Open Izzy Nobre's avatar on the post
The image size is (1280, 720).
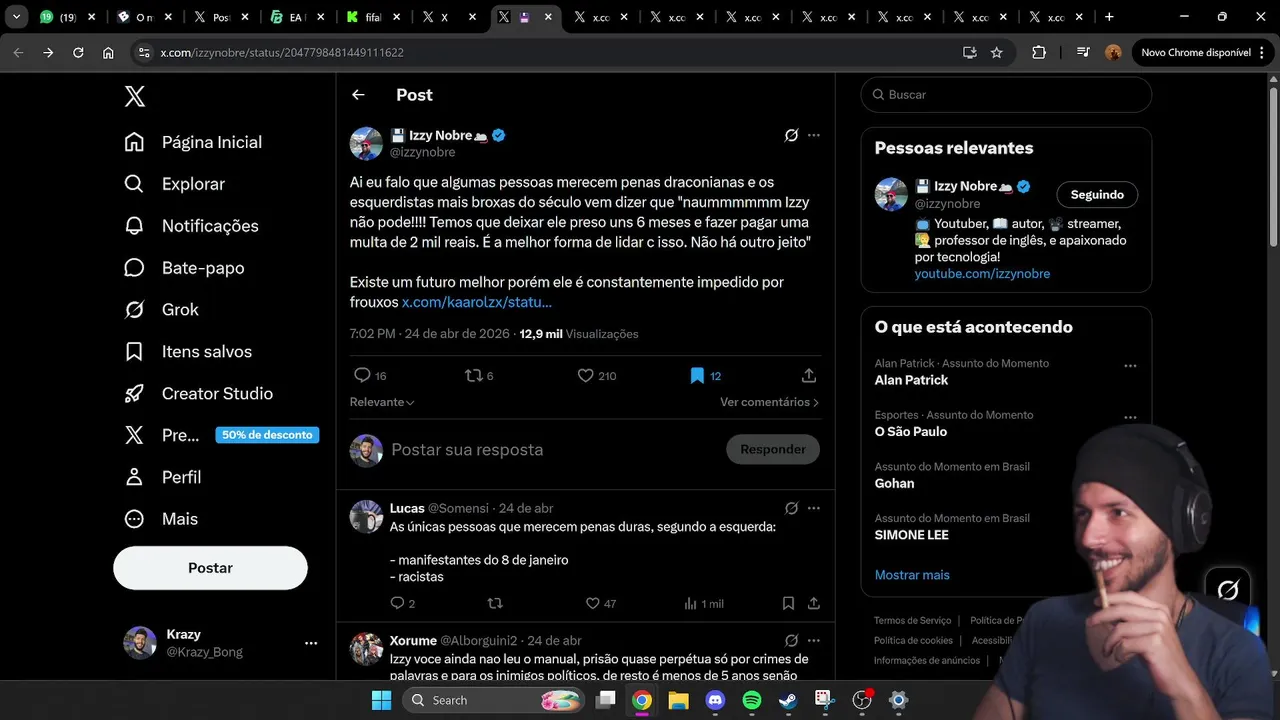(x=366, y=143)
